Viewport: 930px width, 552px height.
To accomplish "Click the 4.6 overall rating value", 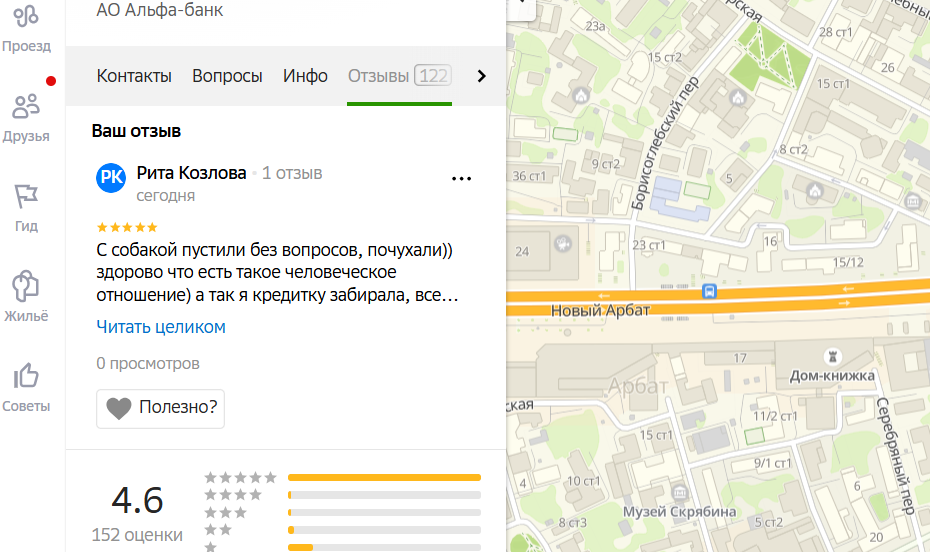I will point(137,500).
